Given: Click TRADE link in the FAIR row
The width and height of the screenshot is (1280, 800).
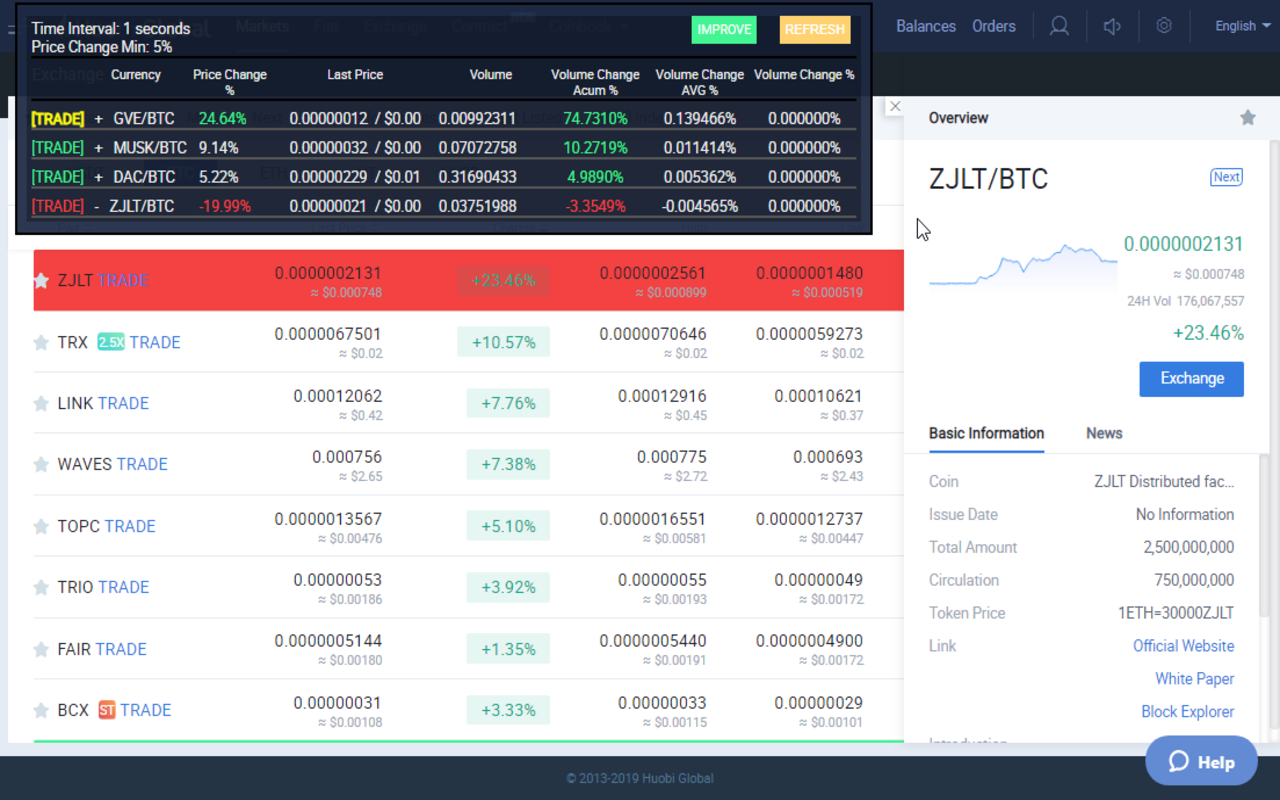Looking at the screenshot, I should 121,649.
